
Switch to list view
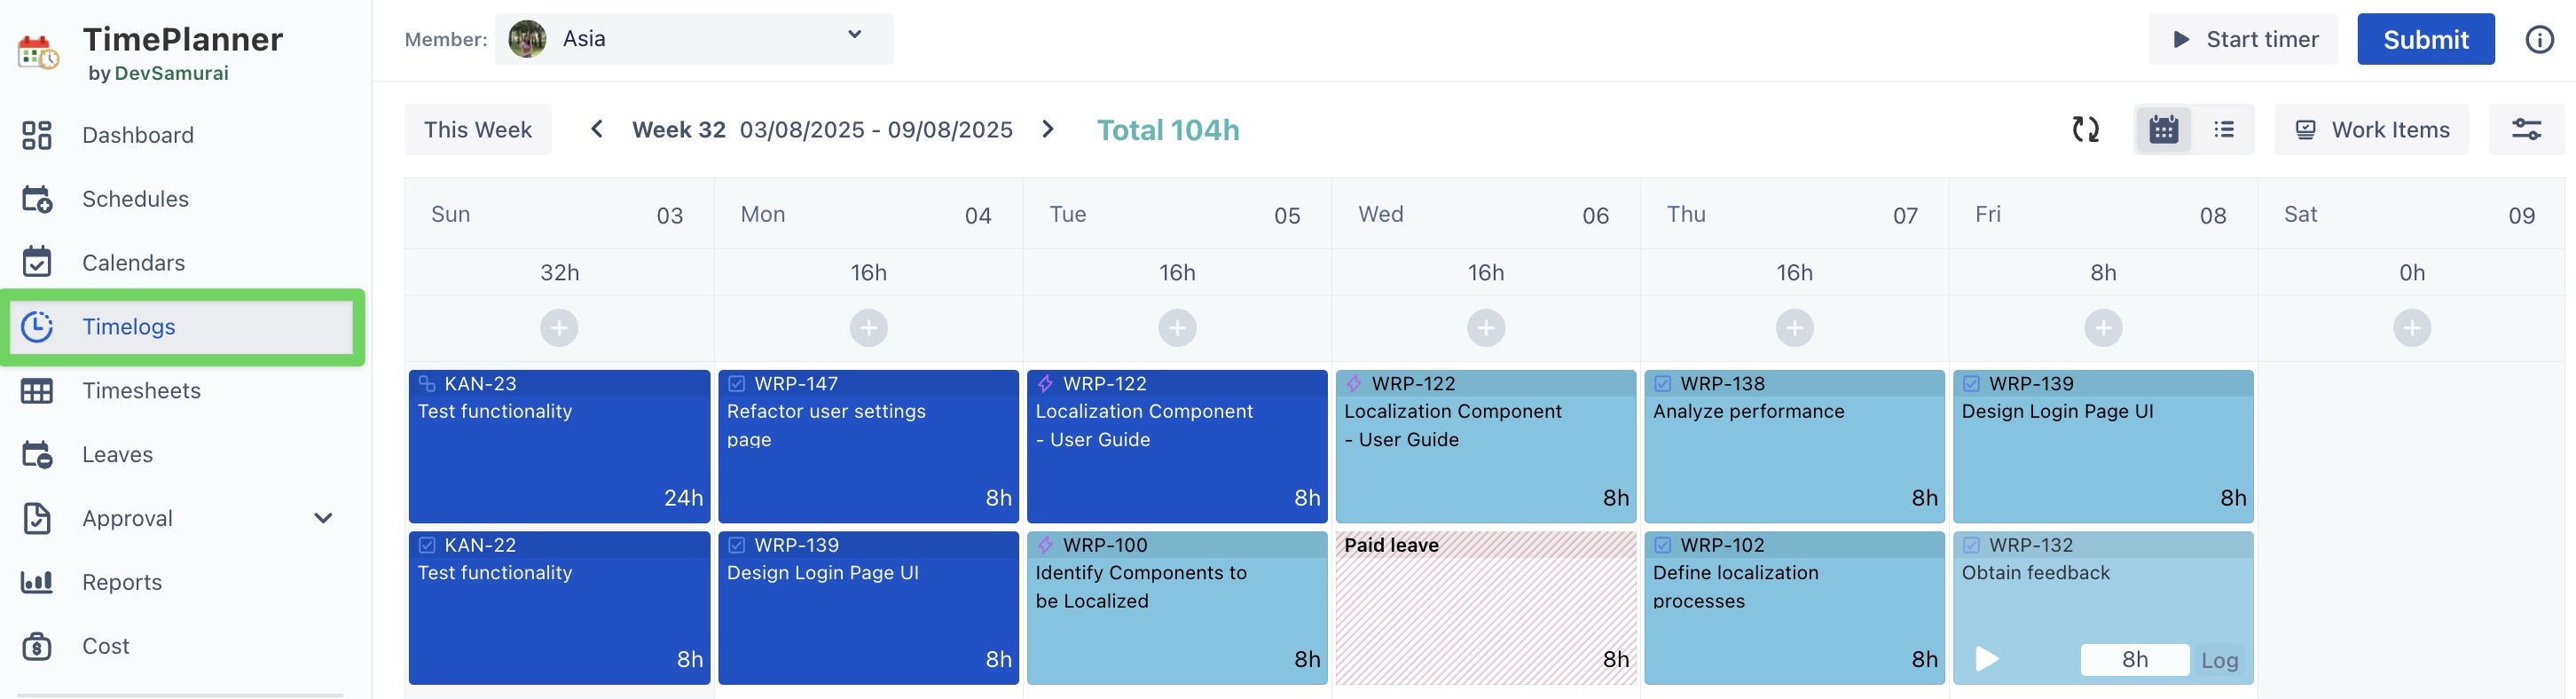tap(2224, 129)
